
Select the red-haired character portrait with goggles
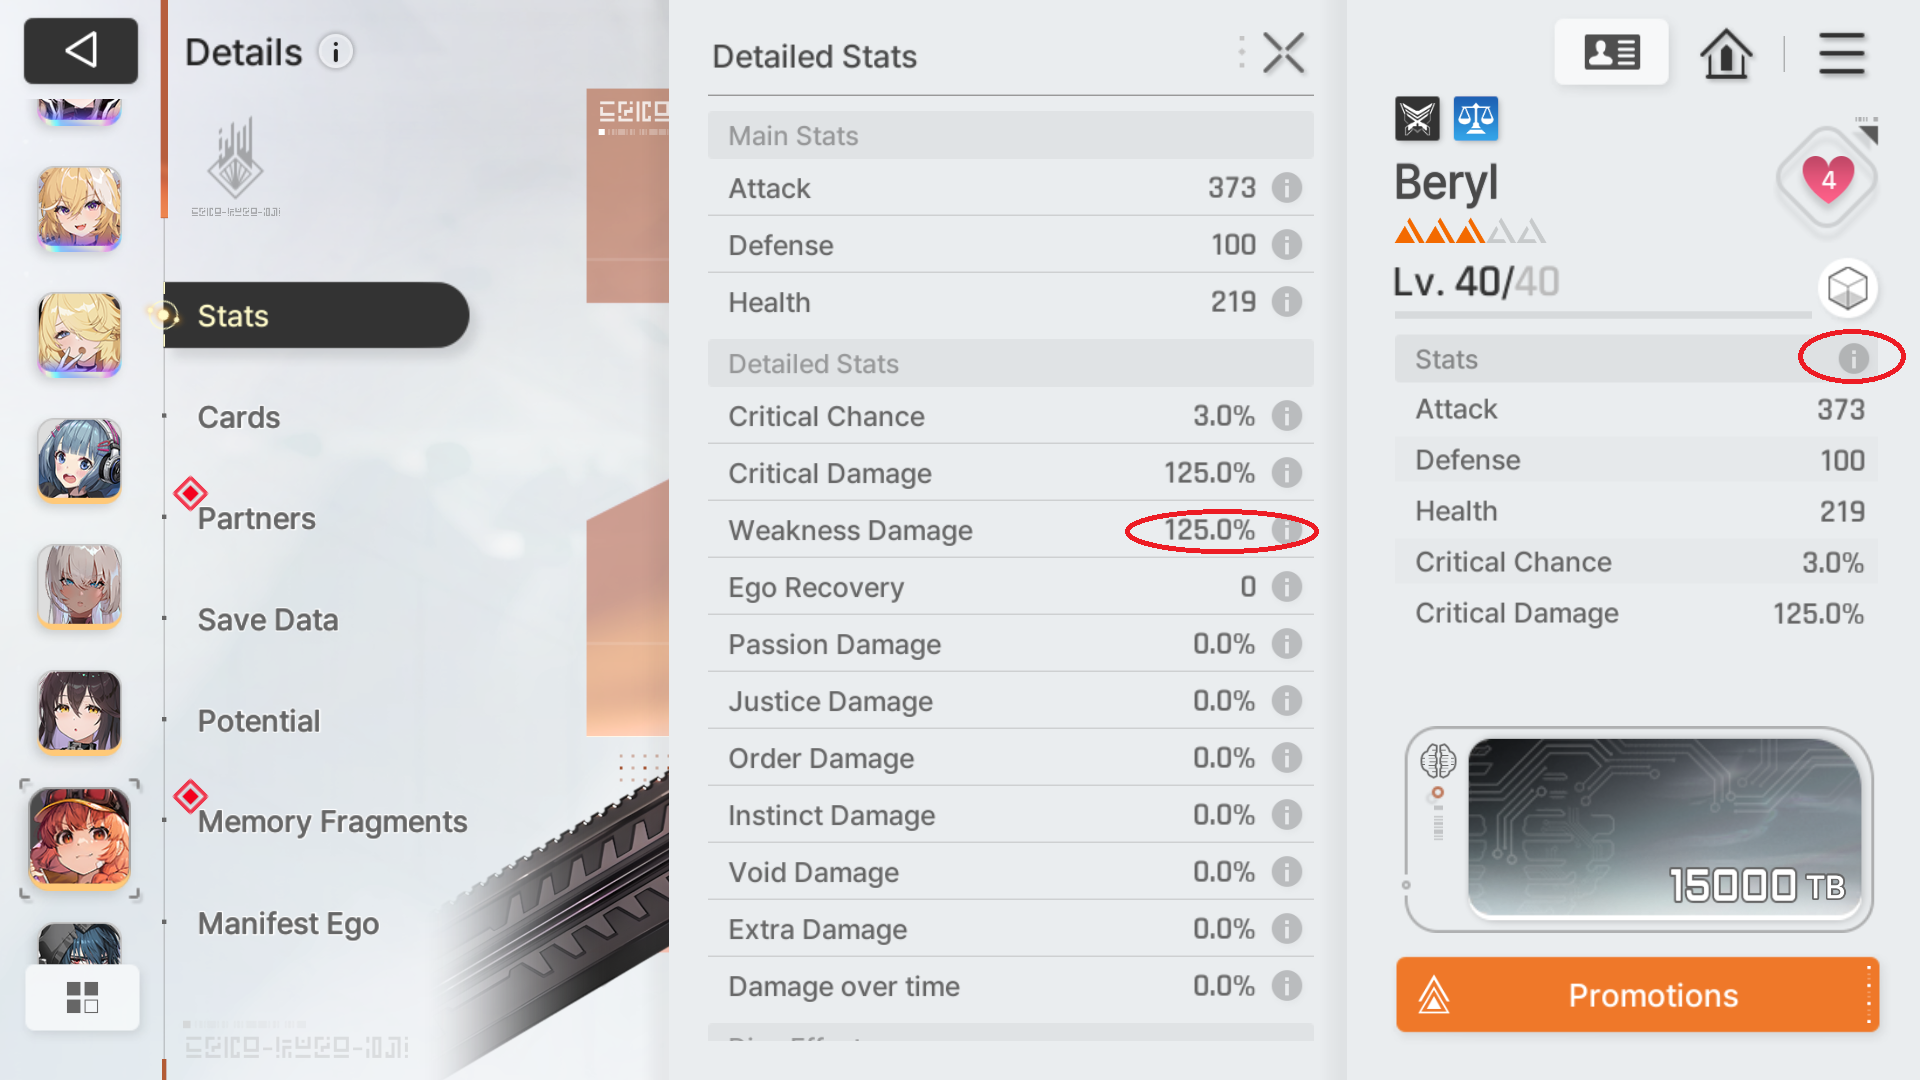(x=80, y=838)
